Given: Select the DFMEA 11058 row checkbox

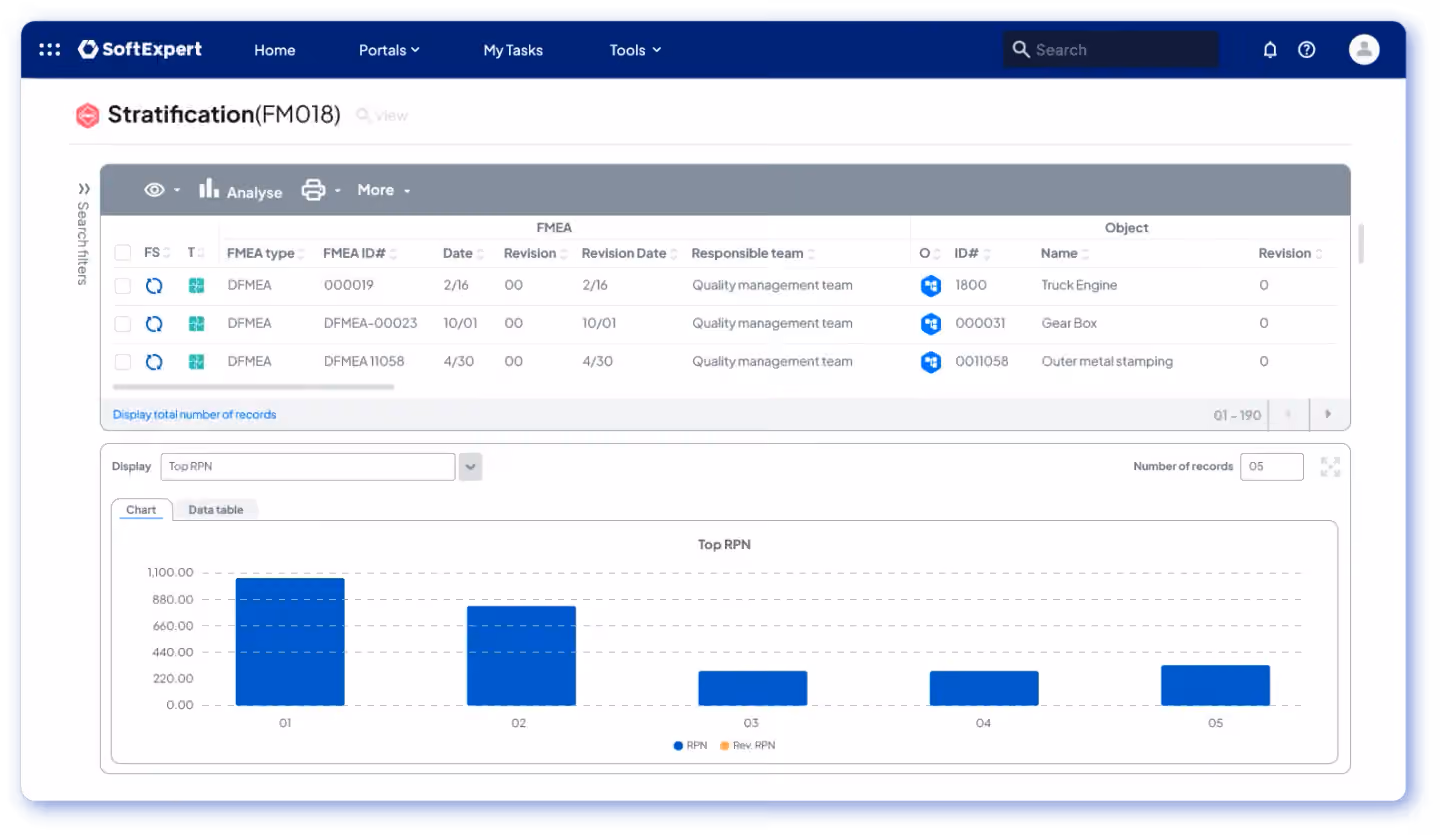Looking at the screenshot, I should pos(122,362).
